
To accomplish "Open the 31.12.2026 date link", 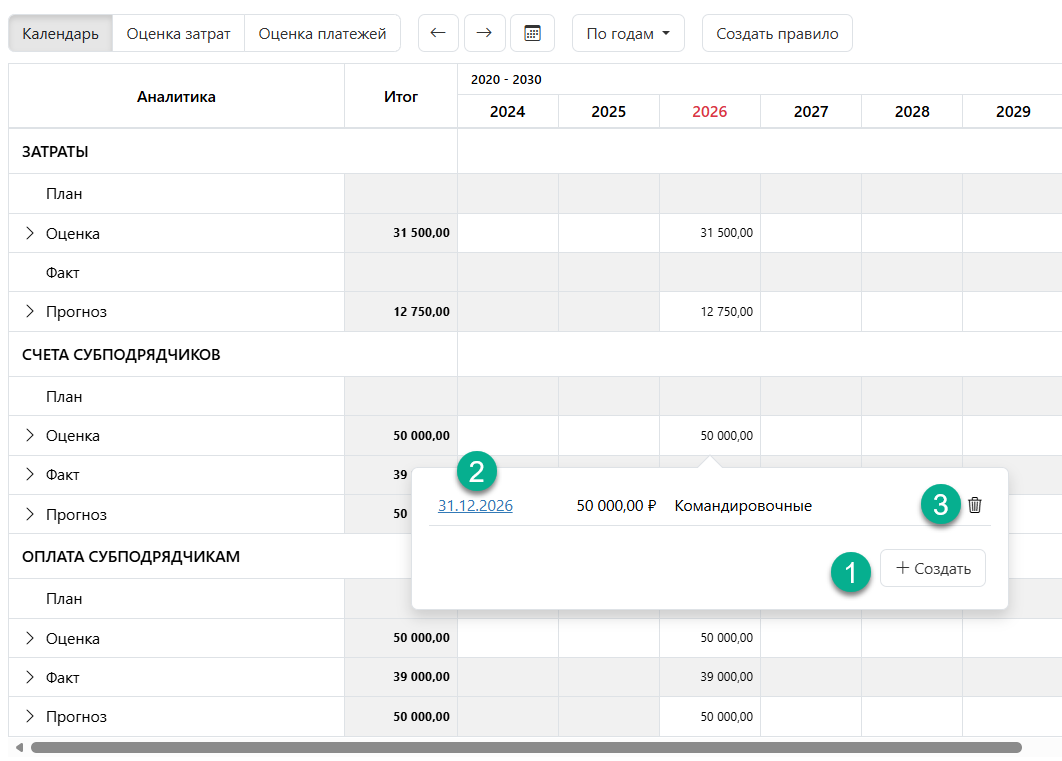I will pos(475,506).
